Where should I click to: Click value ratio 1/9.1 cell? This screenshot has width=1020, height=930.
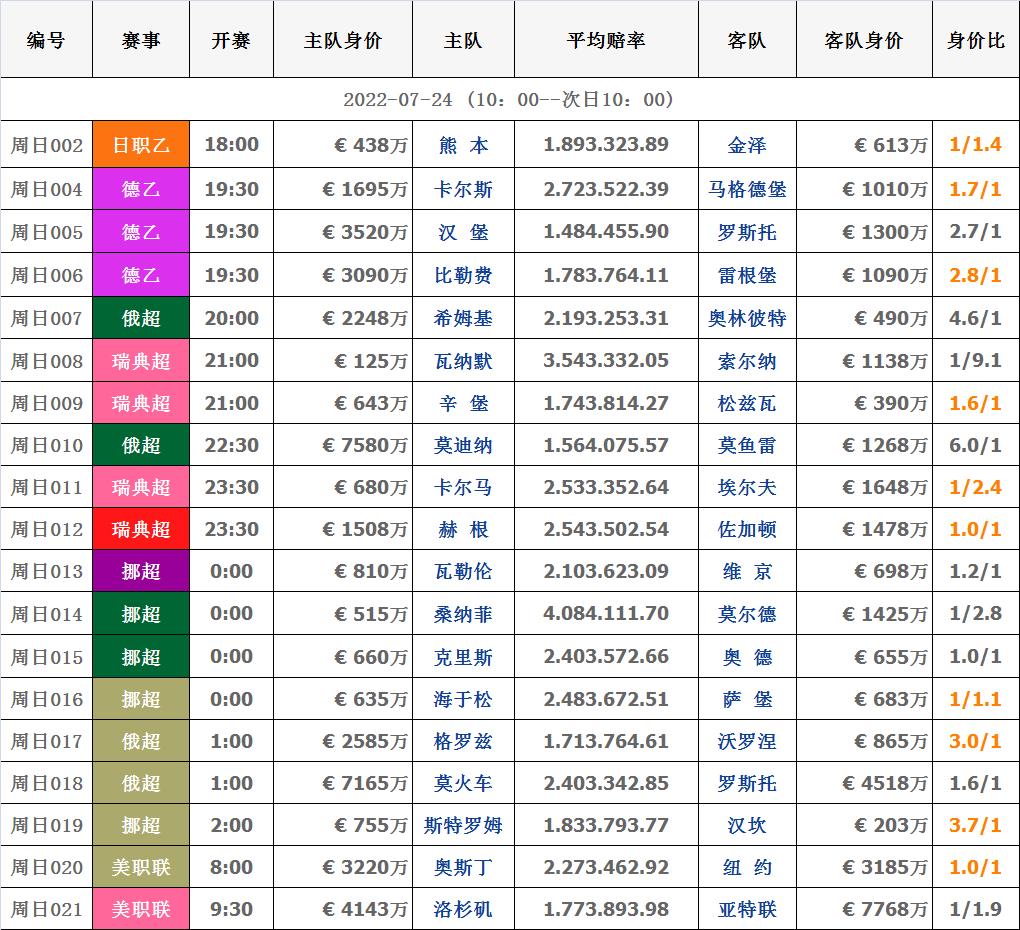point(975,361)
